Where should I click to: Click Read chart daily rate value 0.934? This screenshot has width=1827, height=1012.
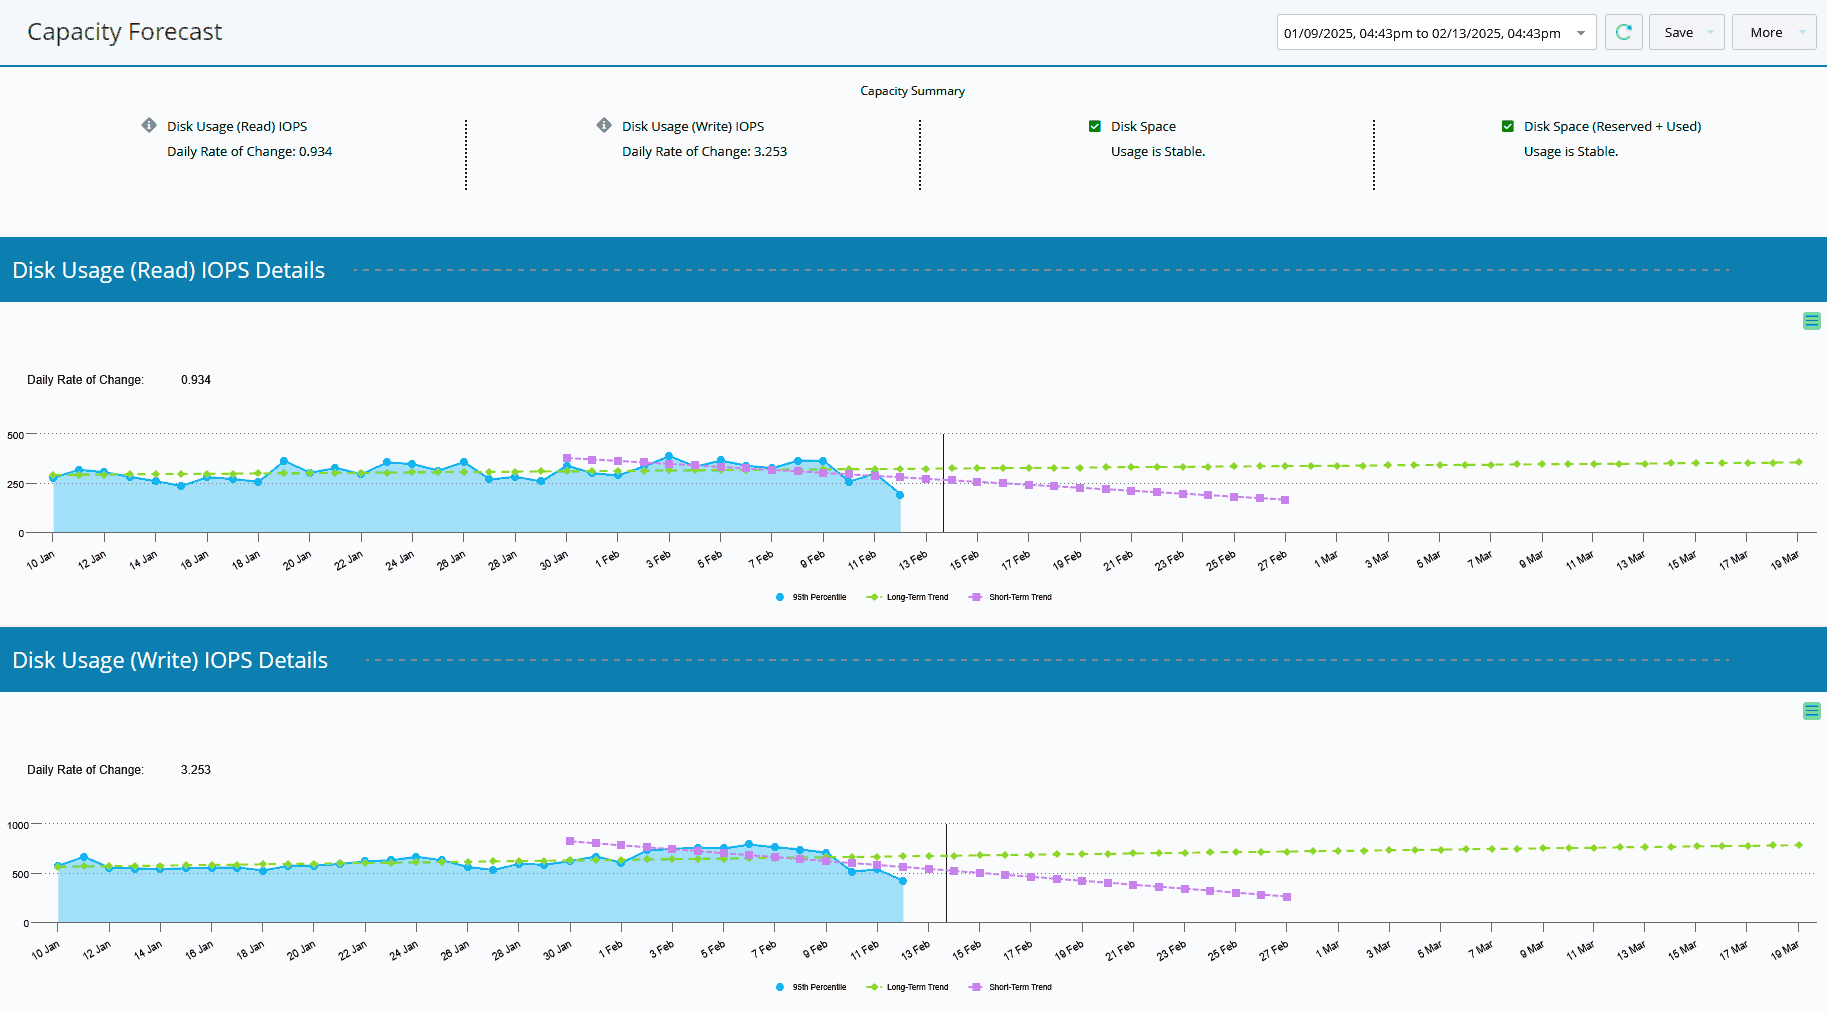pyautogui.click(x=196, y=380)
